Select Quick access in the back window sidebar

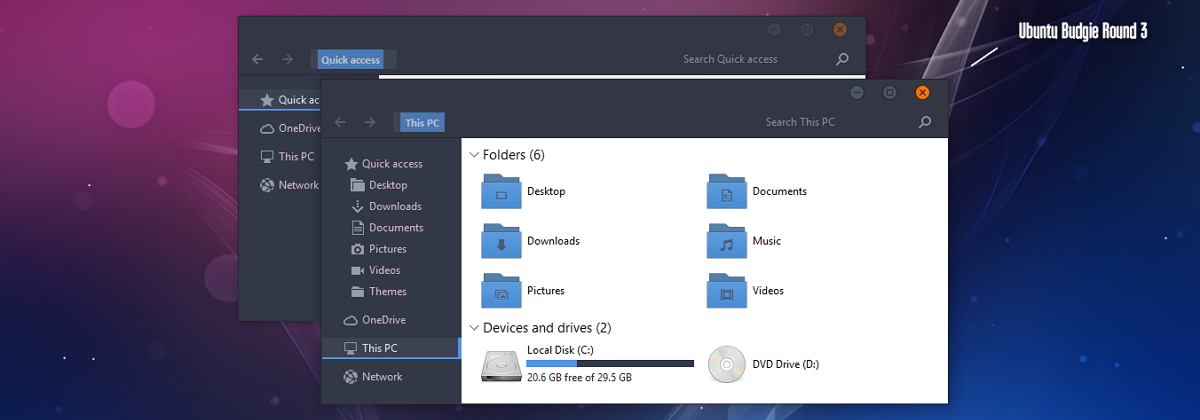point(299,100)
